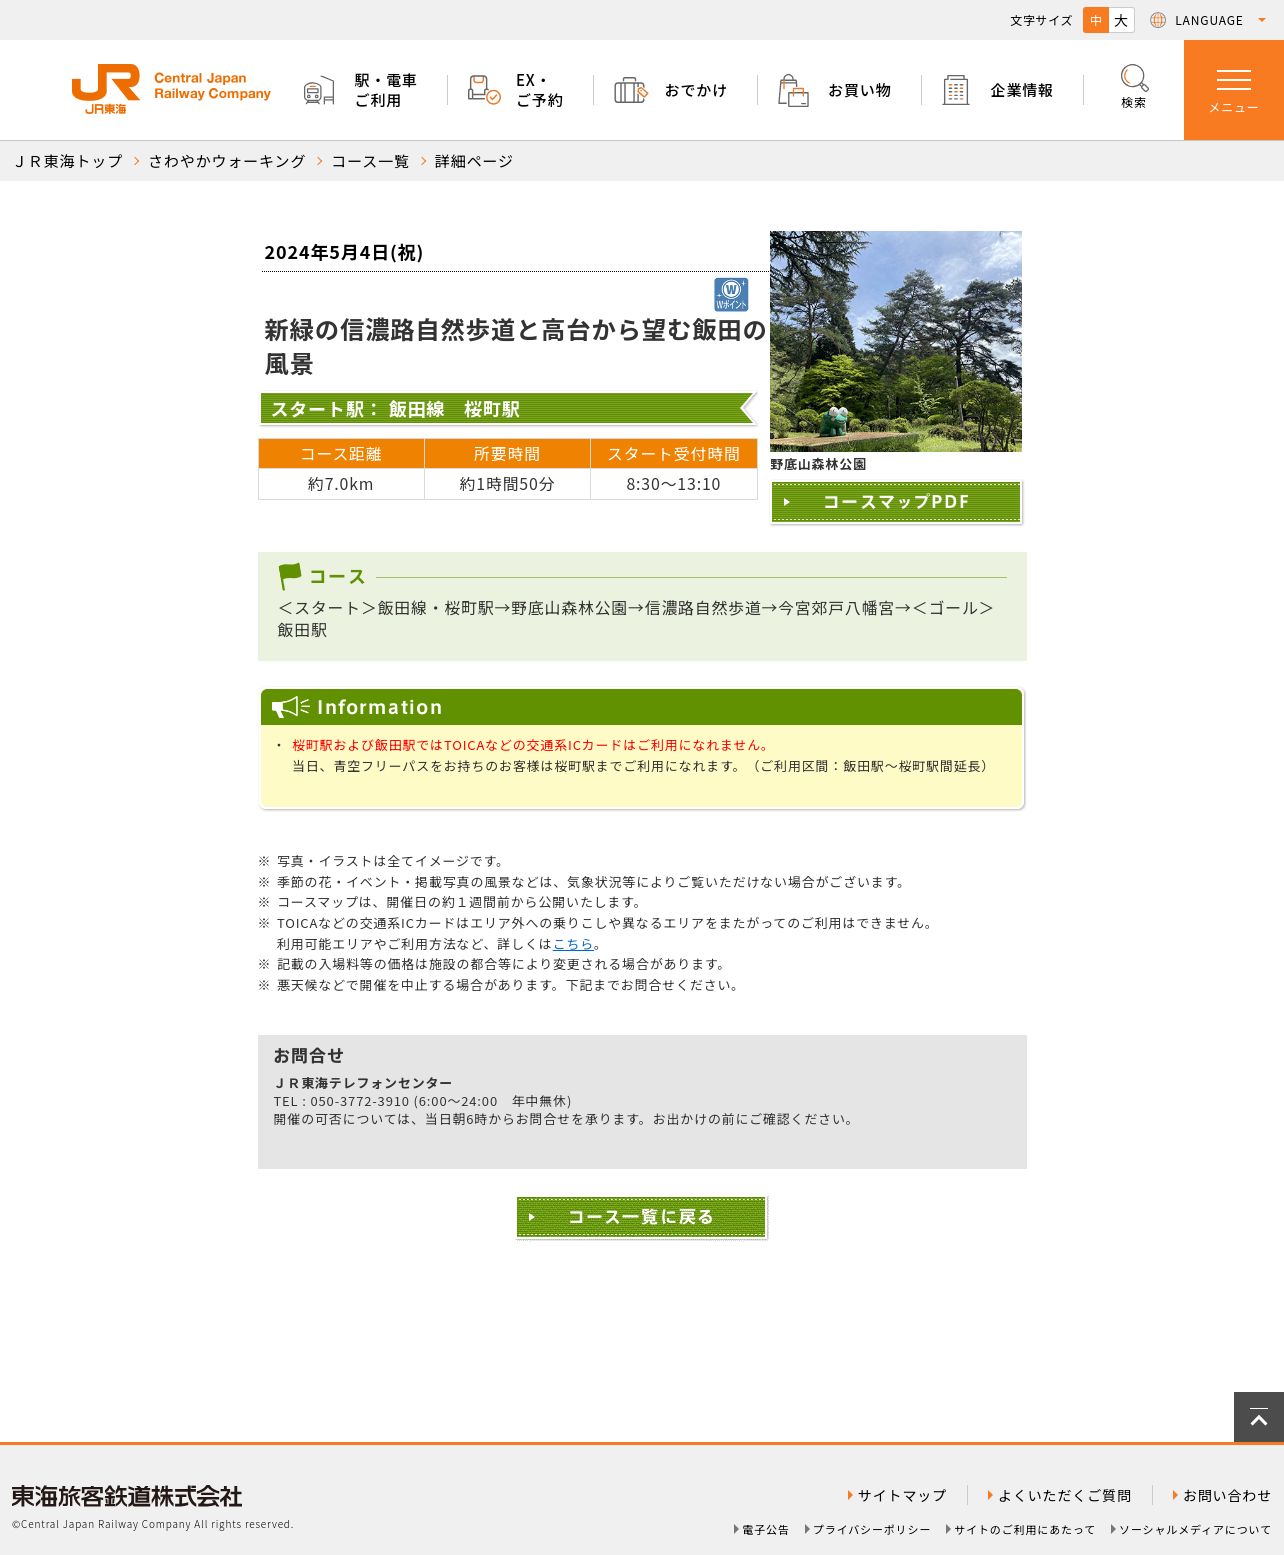Open the ソーシャルメディアについて footer link

[1195, 1530]
